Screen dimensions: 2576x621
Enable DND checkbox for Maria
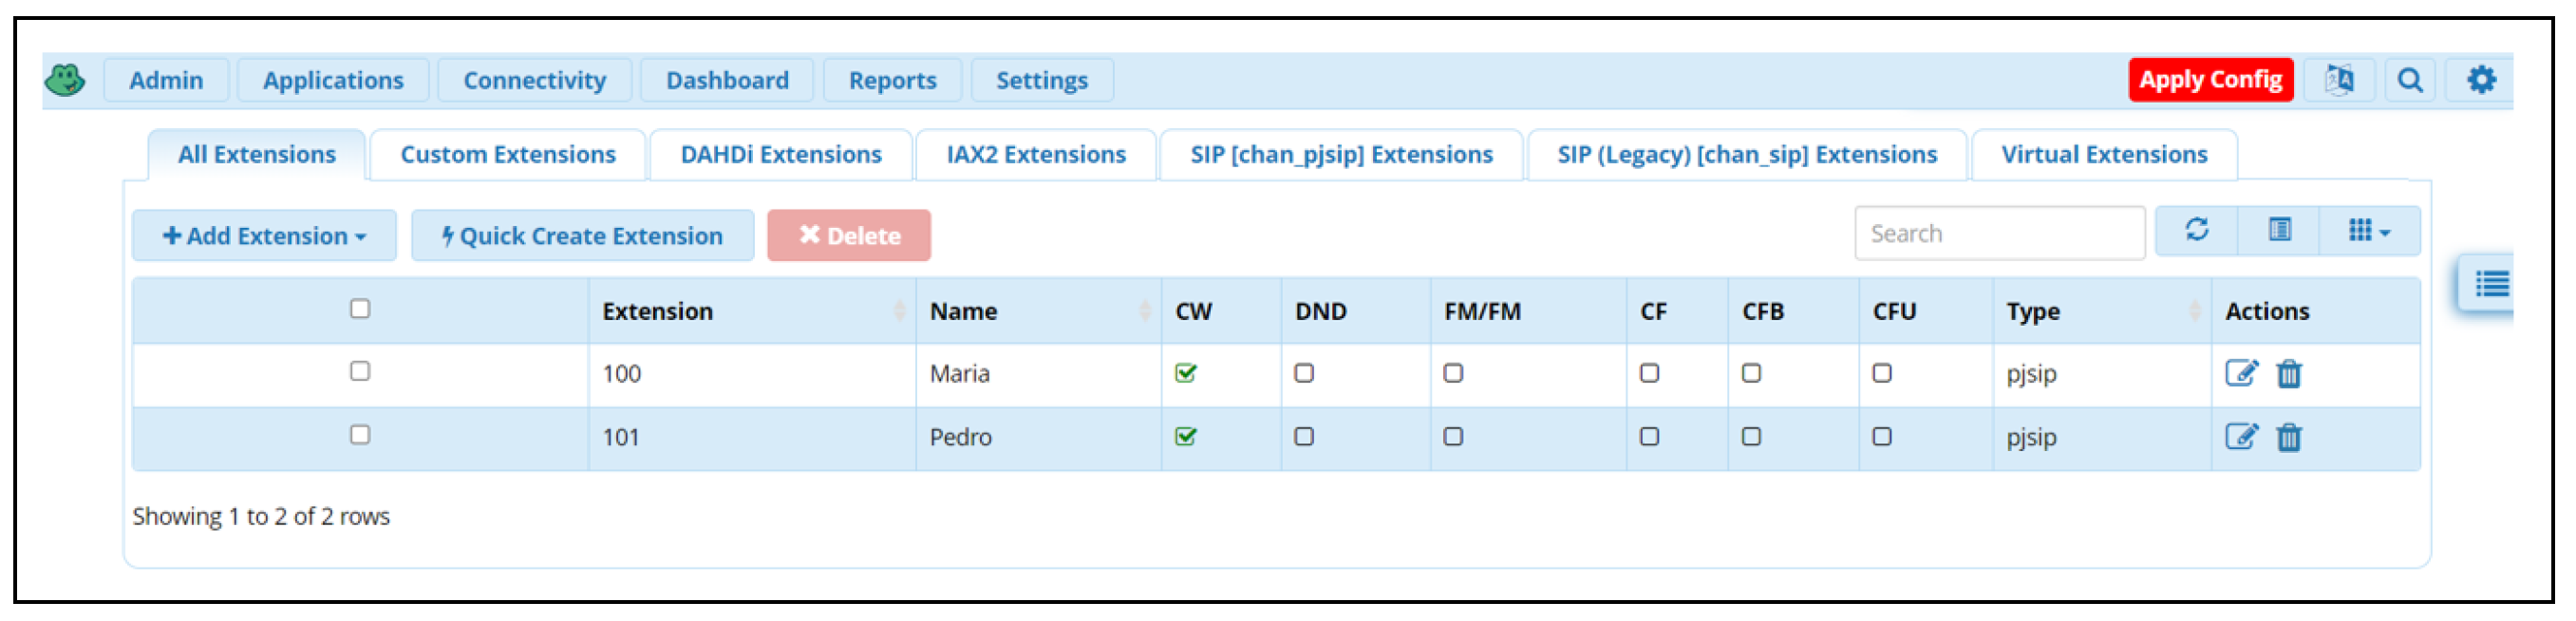click(1304, 374)
